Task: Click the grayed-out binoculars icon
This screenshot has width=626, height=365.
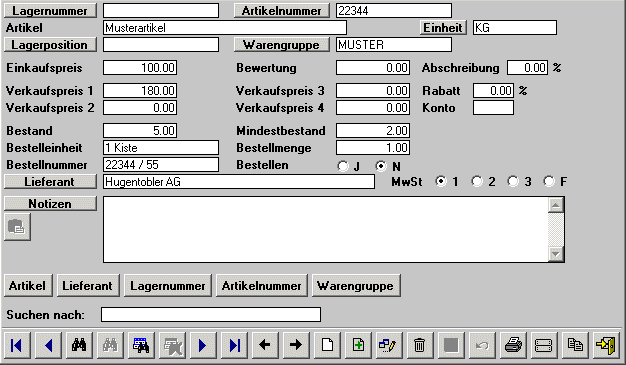Action: point(110,345)
